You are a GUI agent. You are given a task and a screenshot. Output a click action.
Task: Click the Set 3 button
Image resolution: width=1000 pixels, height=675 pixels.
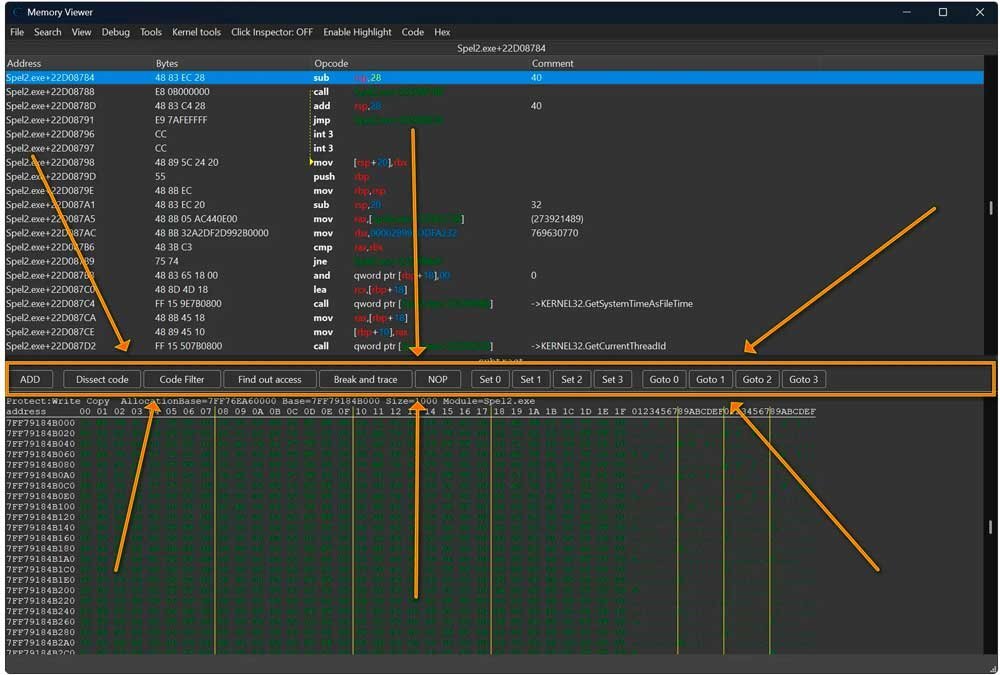pyautogui.click(x=612, y=379)
